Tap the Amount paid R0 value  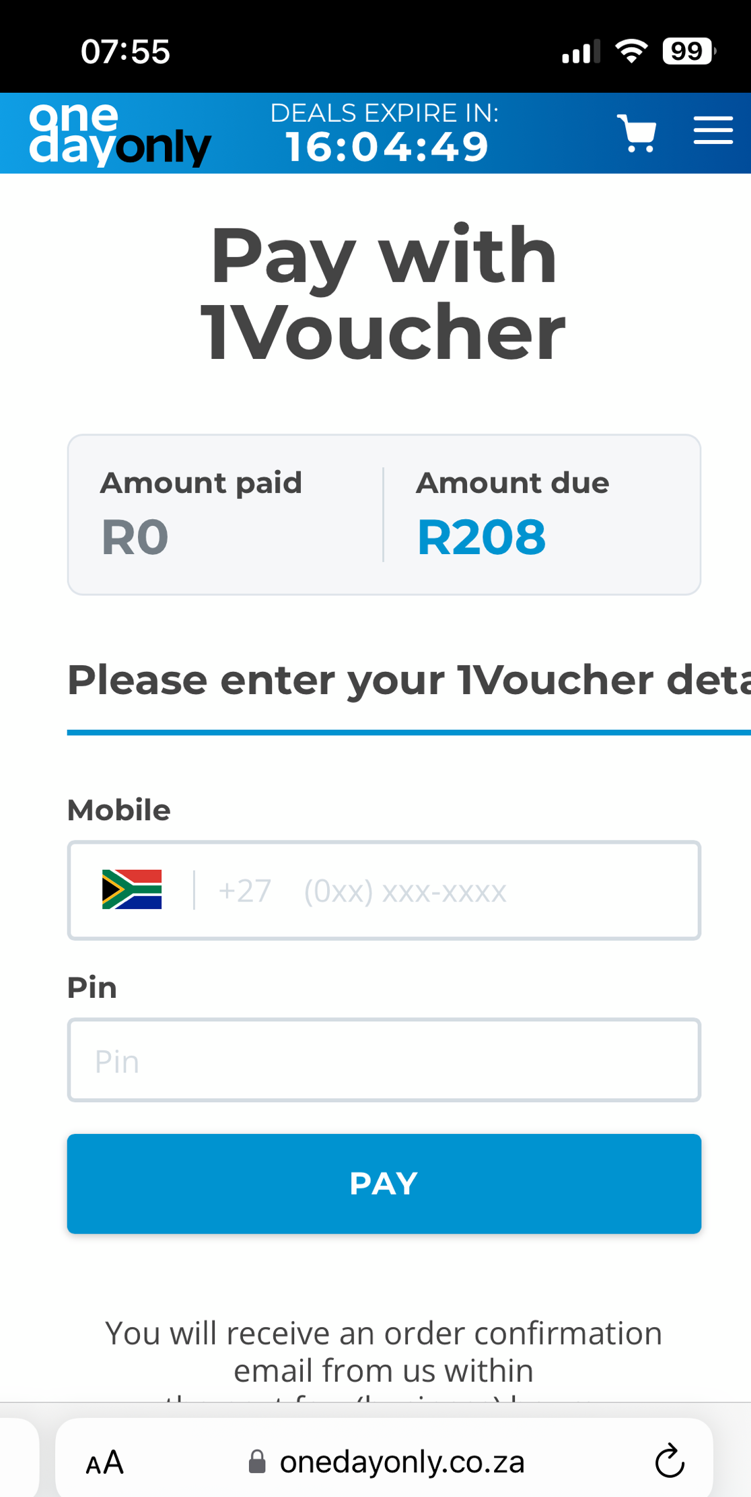click(134, 537)
